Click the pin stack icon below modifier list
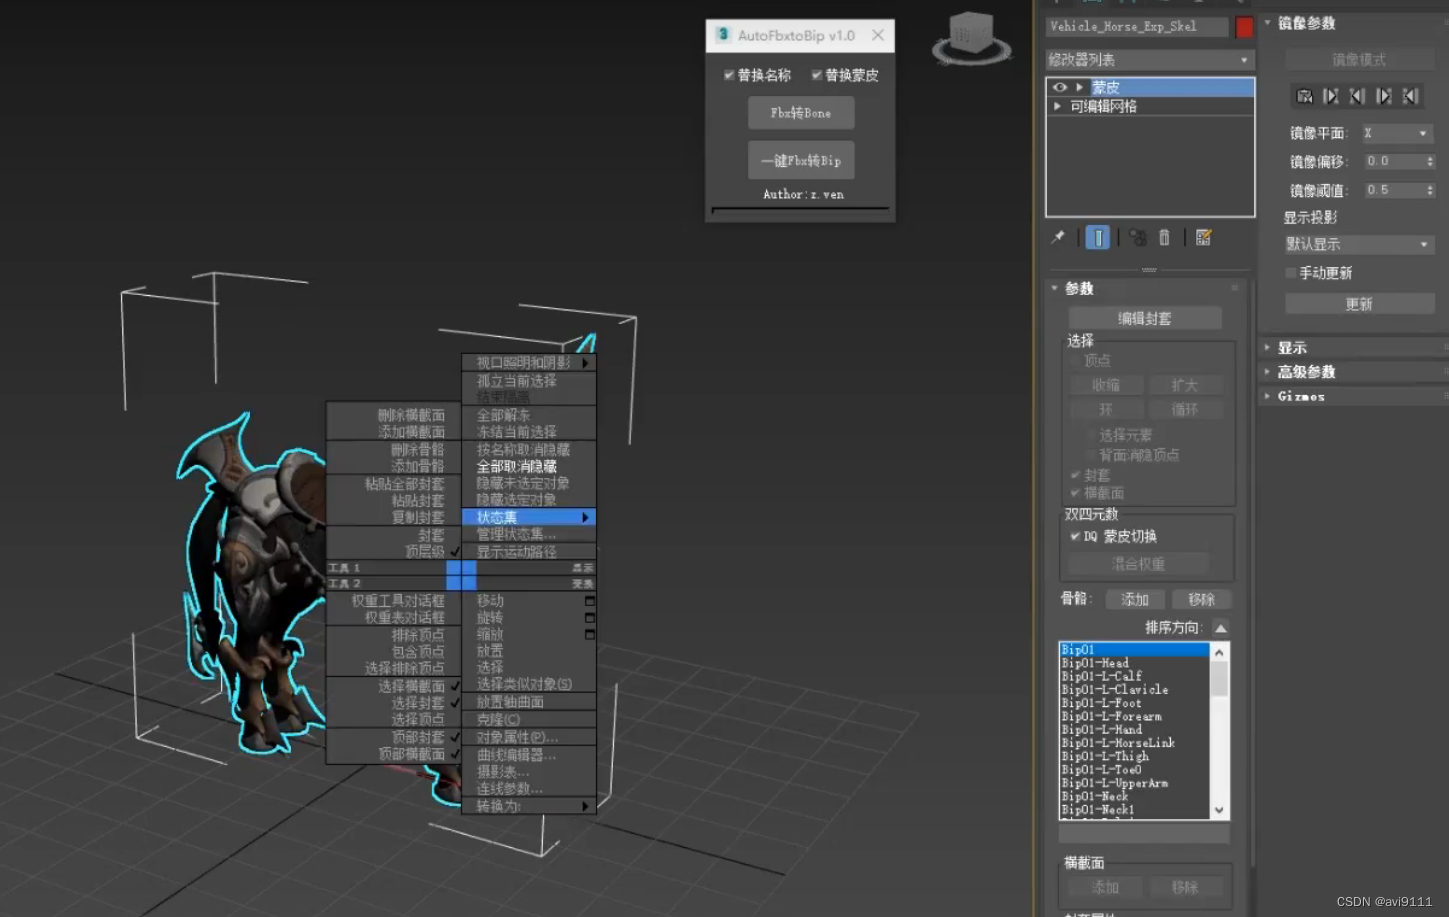 (1058, 237)
